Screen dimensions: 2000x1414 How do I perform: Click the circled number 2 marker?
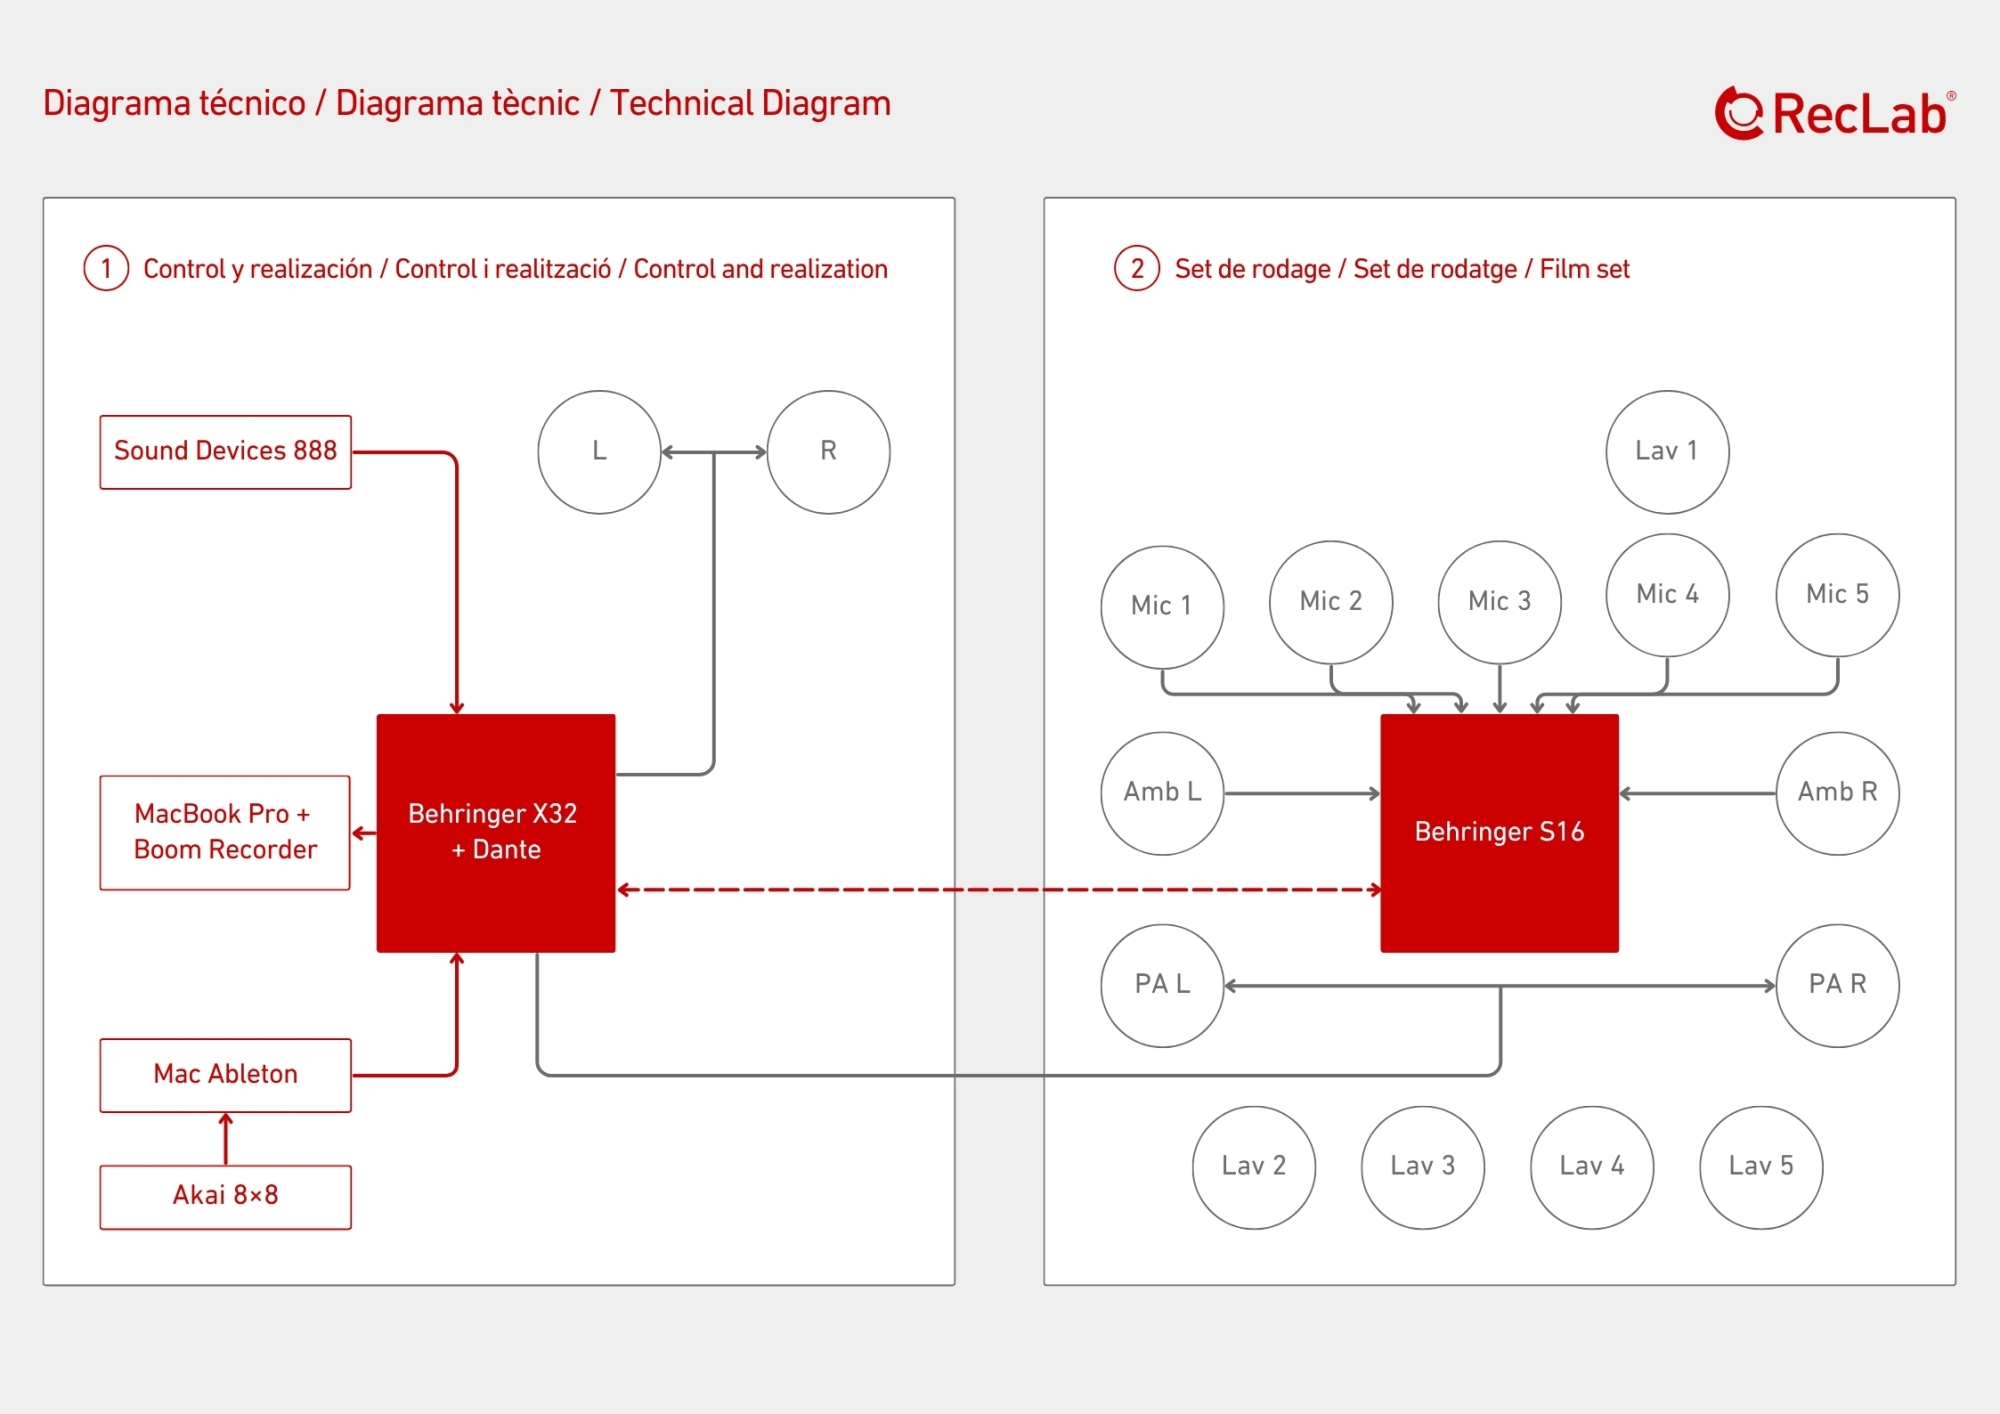(1137, 268)
